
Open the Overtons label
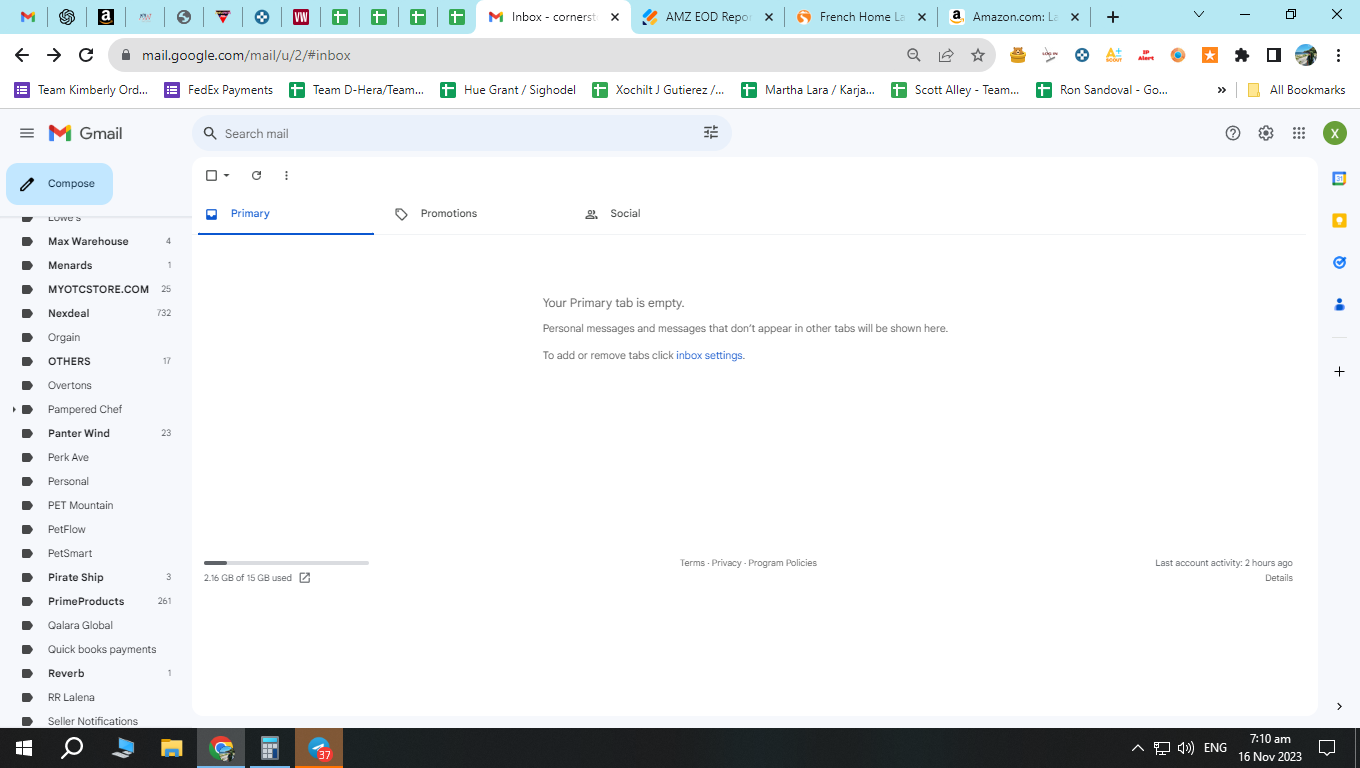coord(70,385)
